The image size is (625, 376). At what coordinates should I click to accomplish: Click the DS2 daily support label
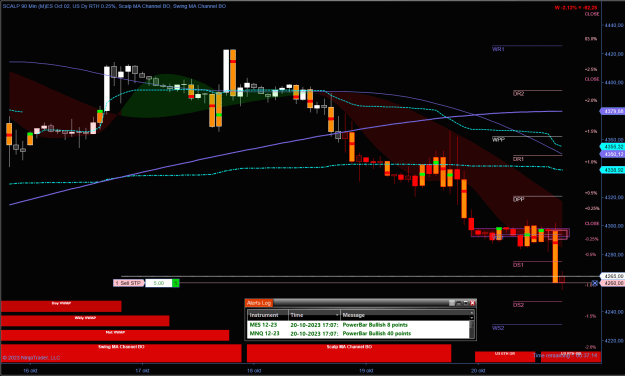coord(518,305)
